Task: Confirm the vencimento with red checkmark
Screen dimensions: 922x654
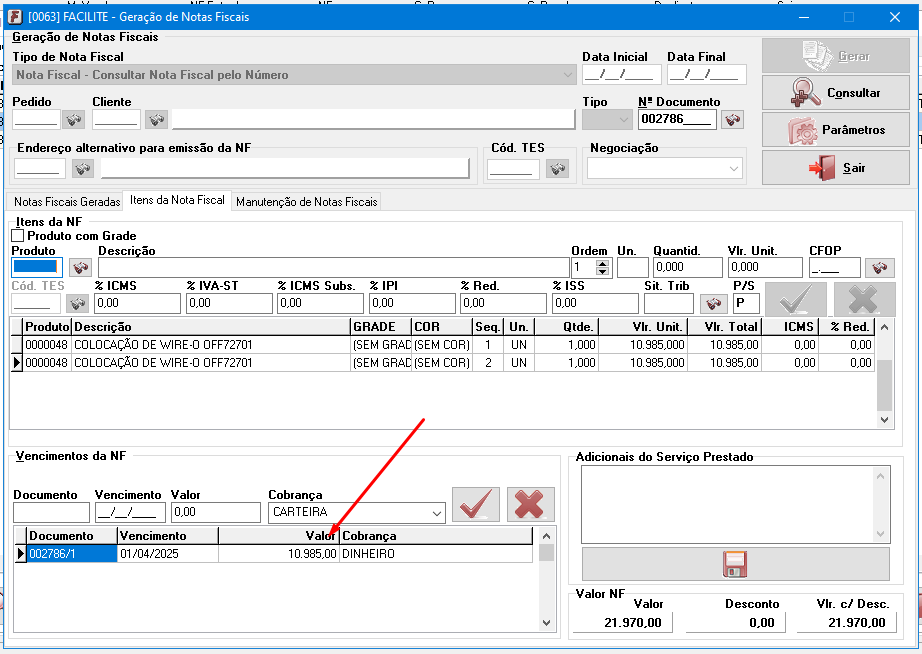Action: (476, 504)
